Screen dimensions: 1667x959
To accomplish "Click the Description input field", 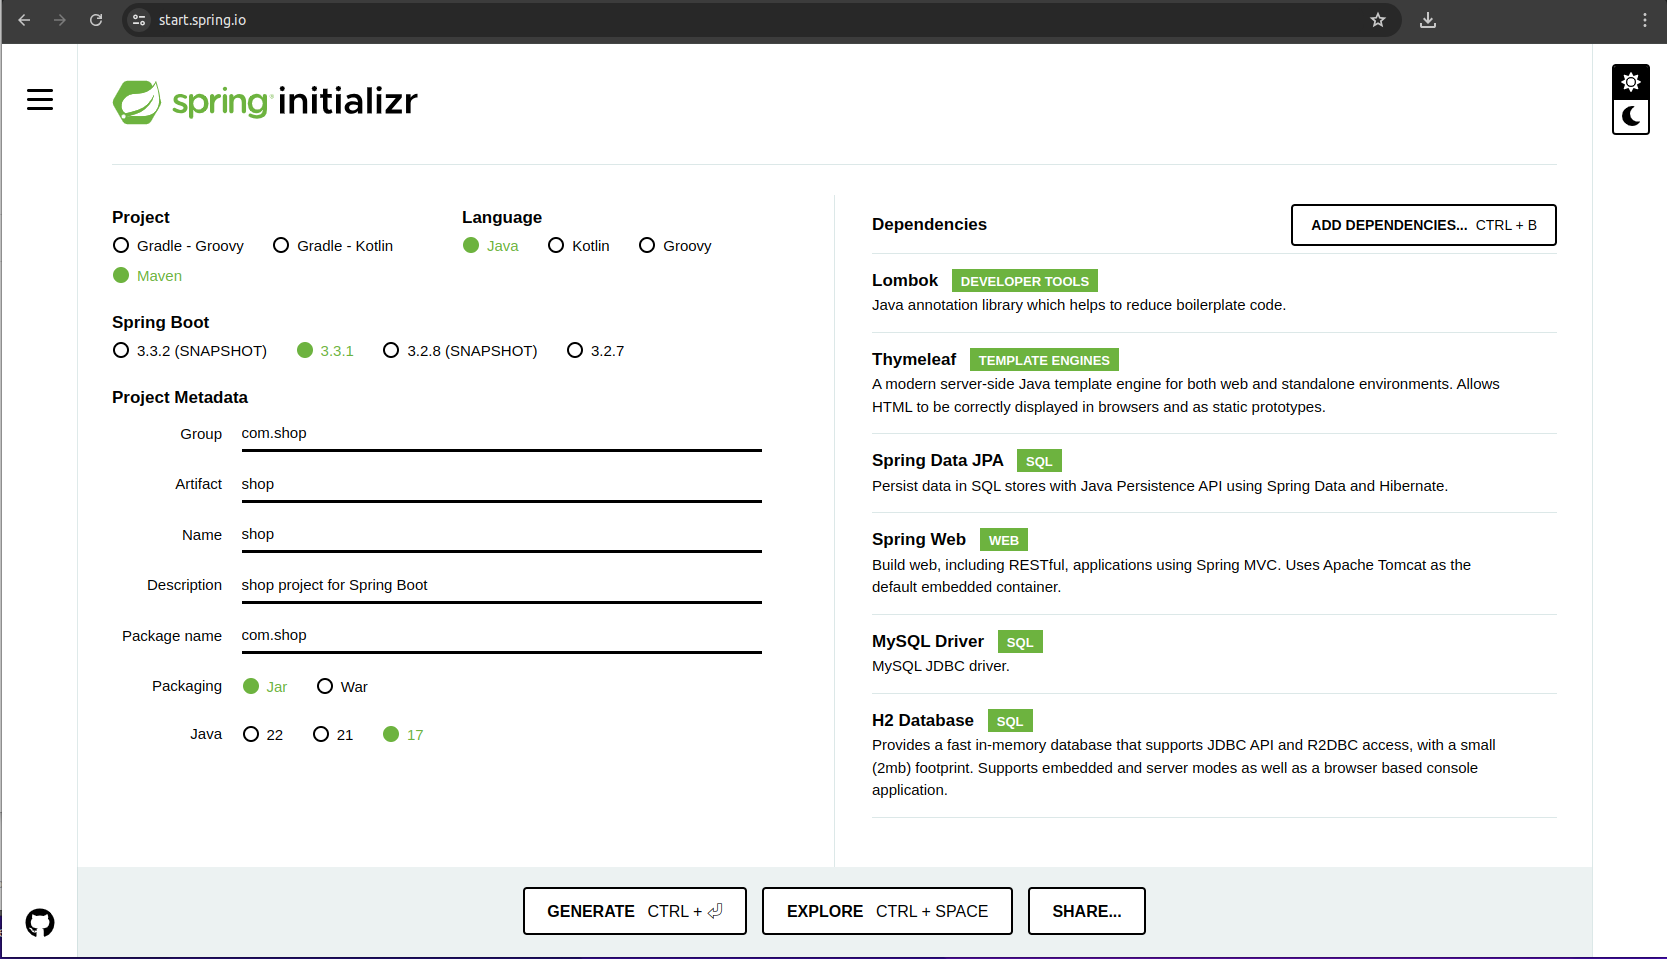I will point(501,586).
